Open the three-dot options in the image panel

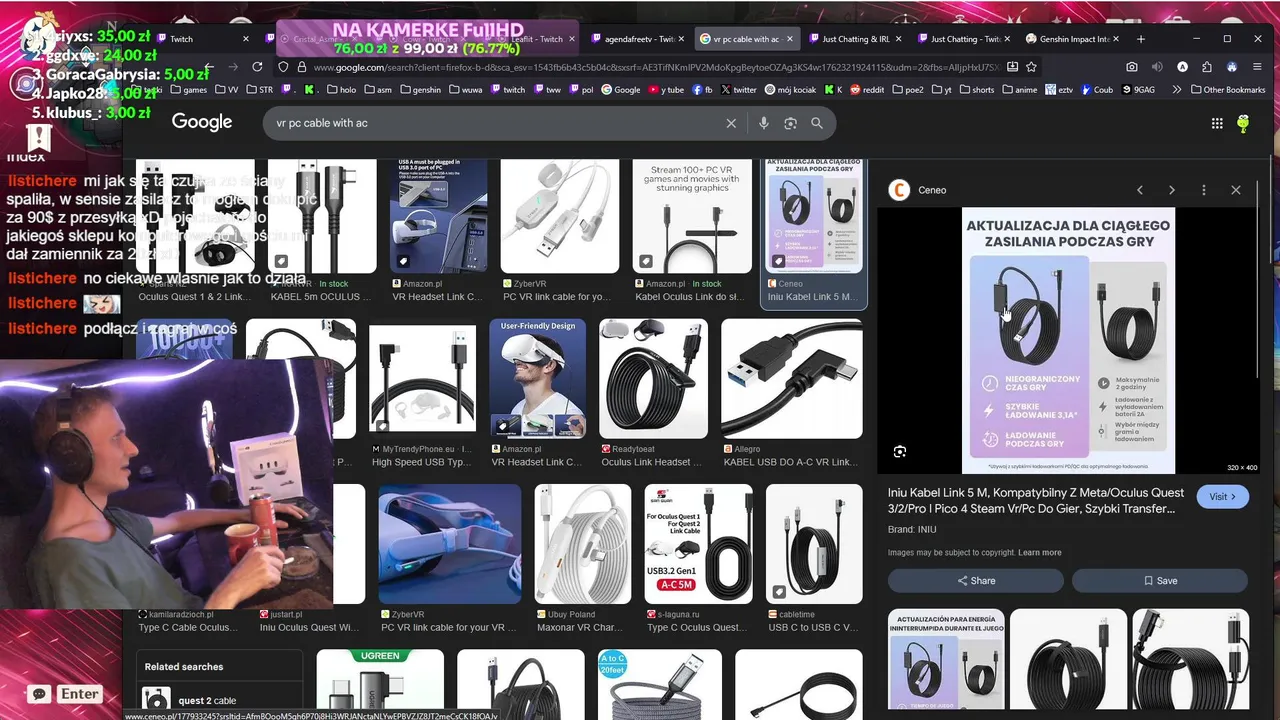coord(1204,190)
